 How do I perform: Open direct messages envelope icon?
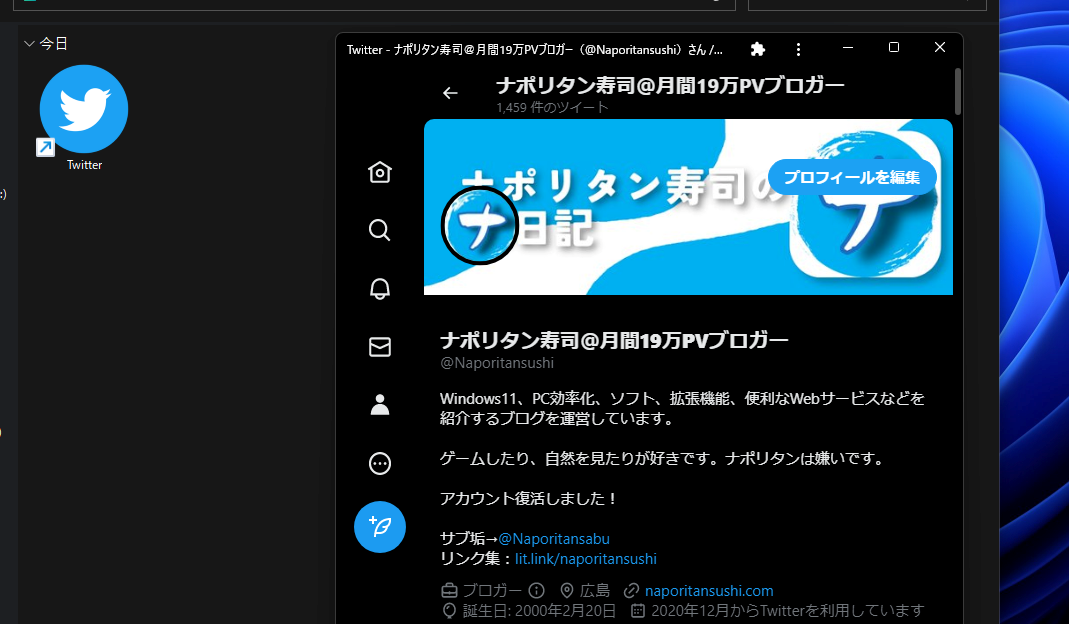pyautogui.click(x=380, y=347)
